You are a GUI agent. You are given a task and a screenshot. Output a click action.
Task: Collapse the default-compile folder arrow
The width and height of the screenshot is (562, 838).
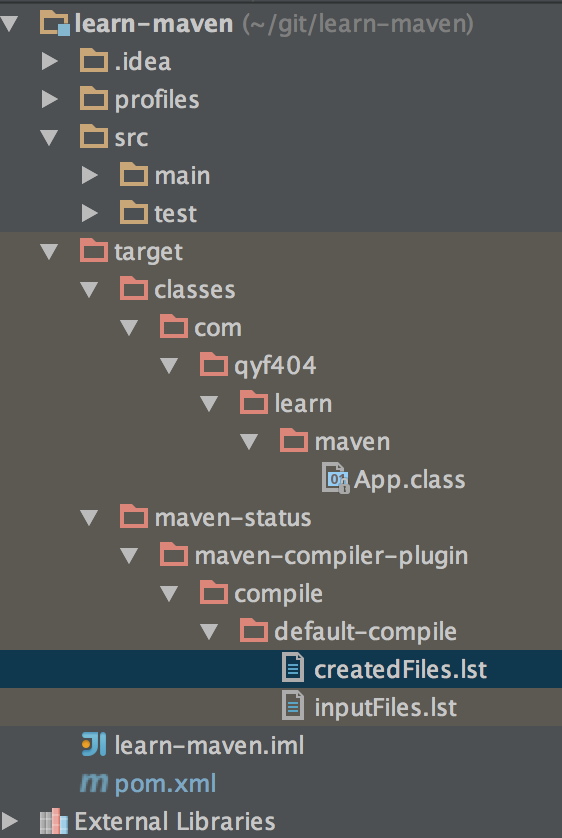pyautogui.click(x=209, y=631)
